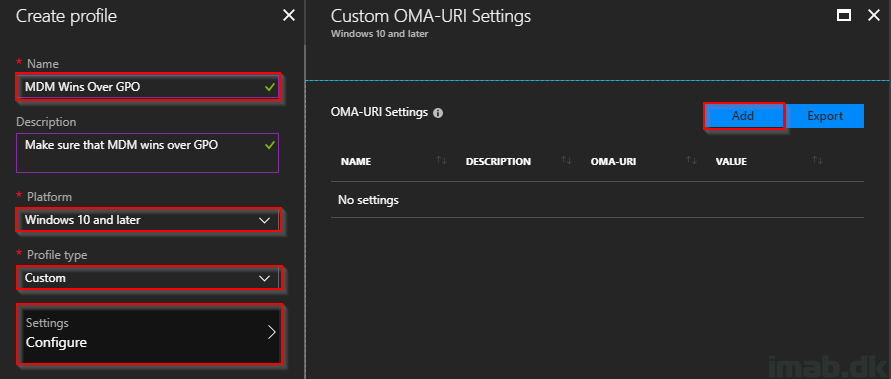The width and height of the screenshot is (891, 379).
Task: Focus the Name input field
Action: [x=148, y=87]
